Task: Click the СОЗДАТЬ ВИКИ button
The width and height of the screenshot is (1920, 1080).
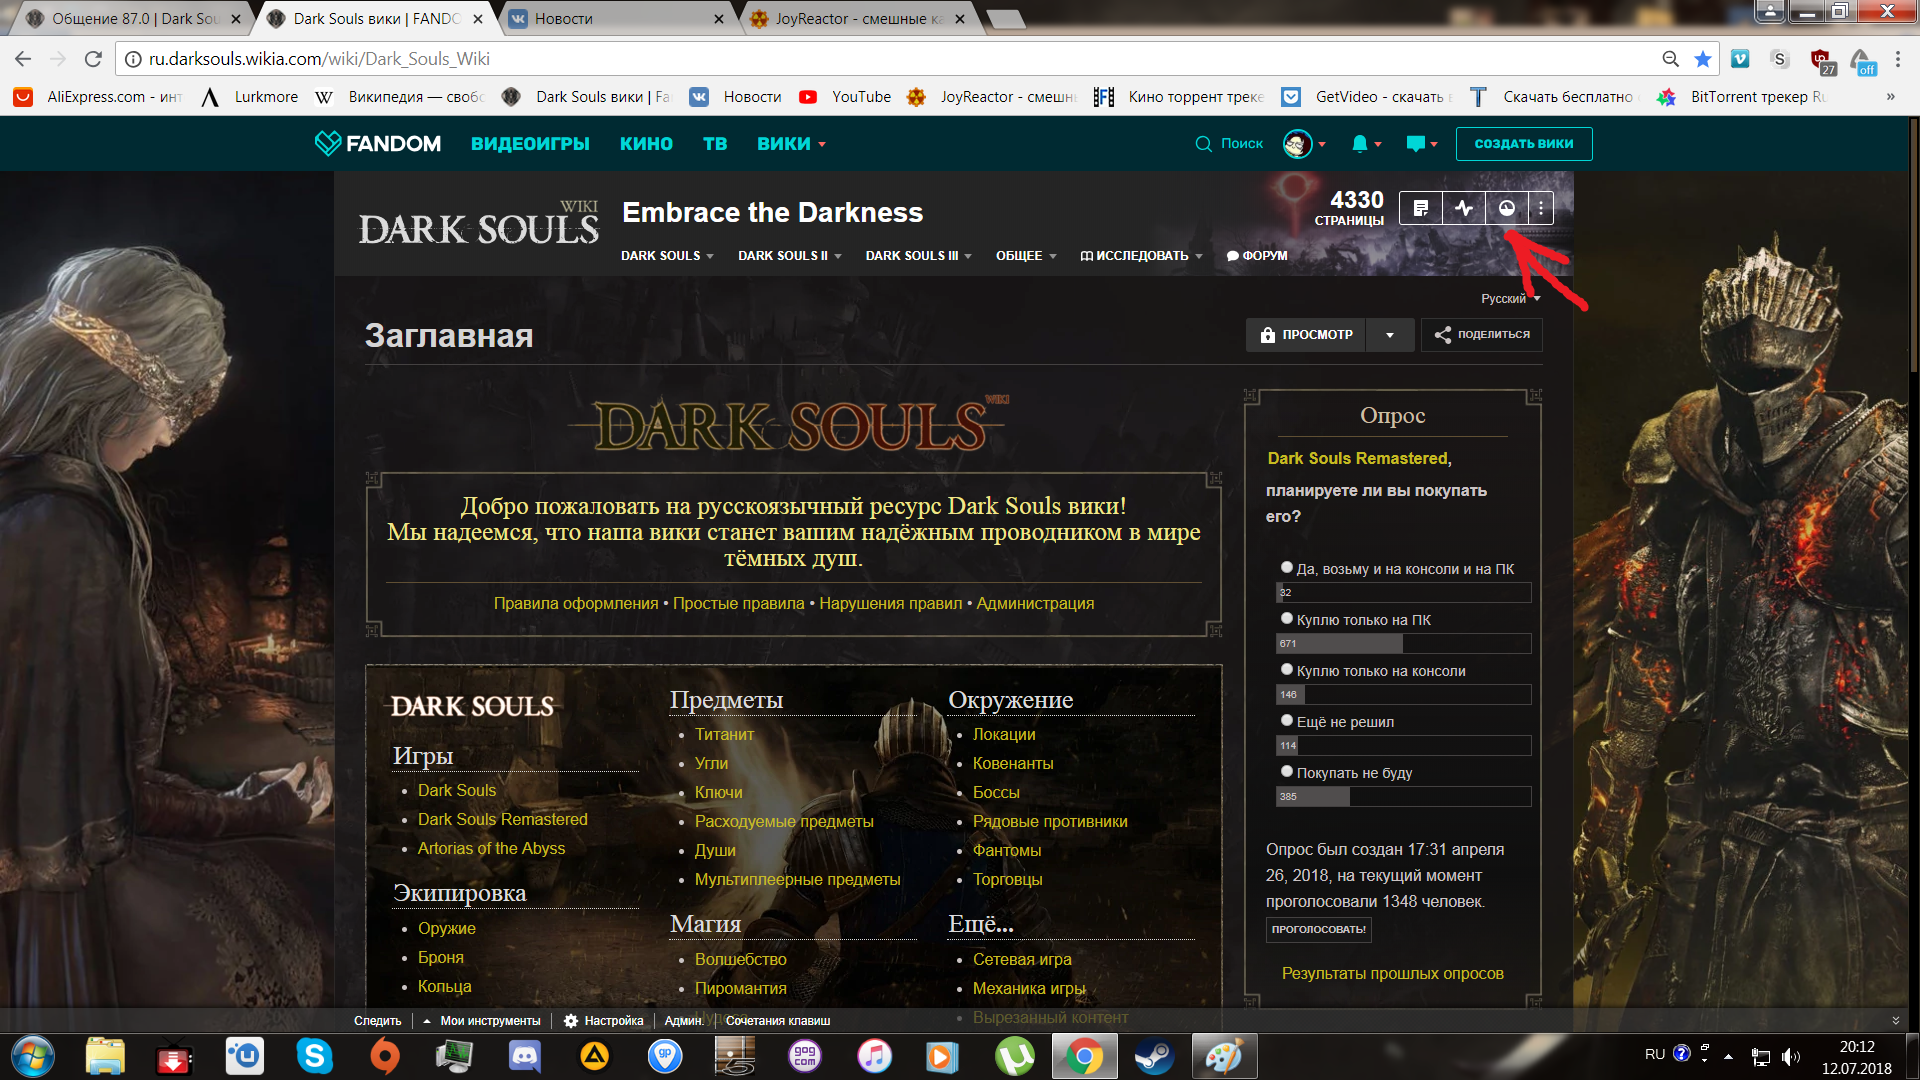Action: coord(1524,144)
